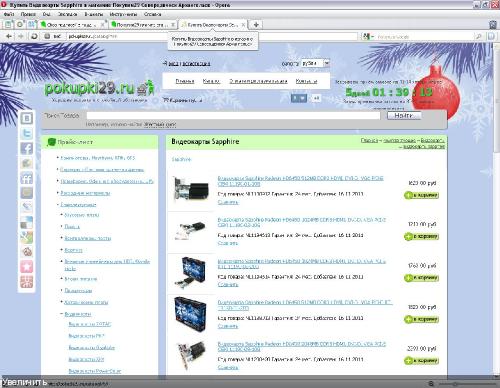Click the product search input field

click(x=233, y=115)
